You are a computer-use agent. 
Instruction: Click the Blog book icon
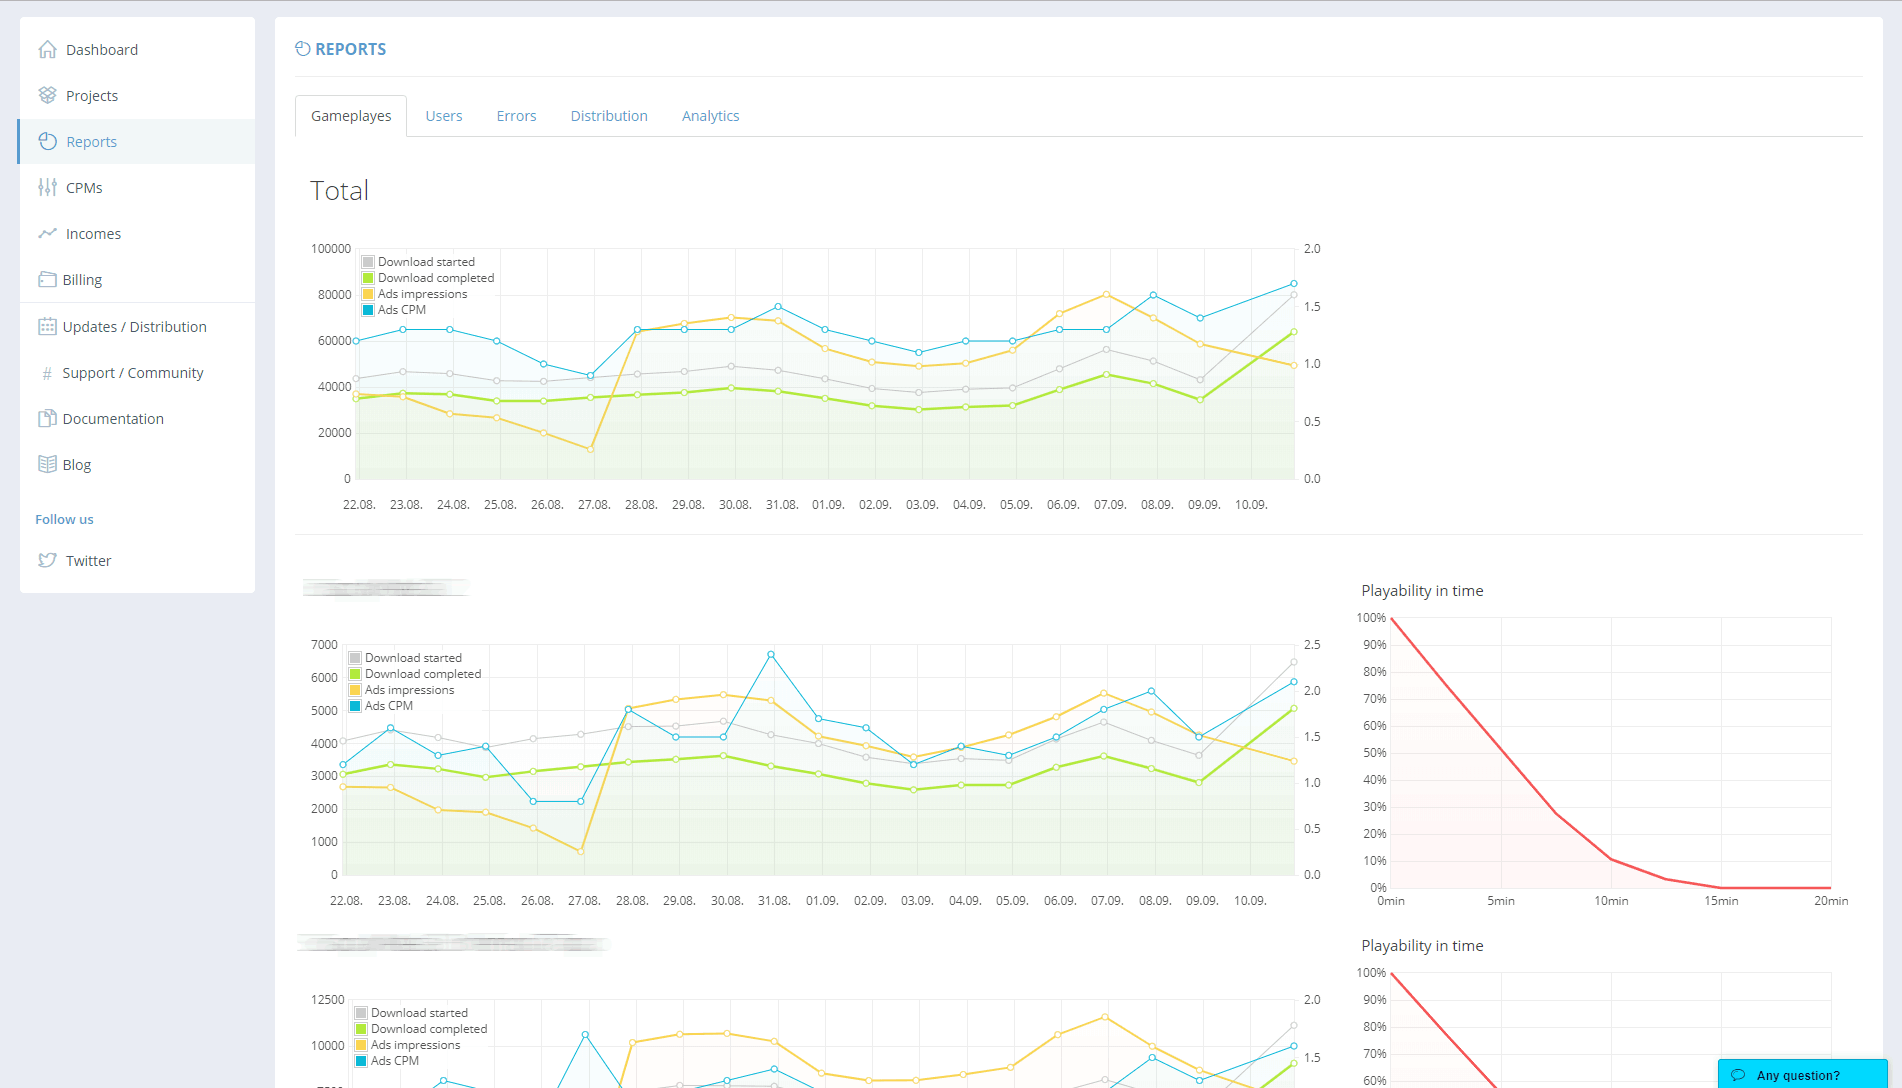pos(47,464)
